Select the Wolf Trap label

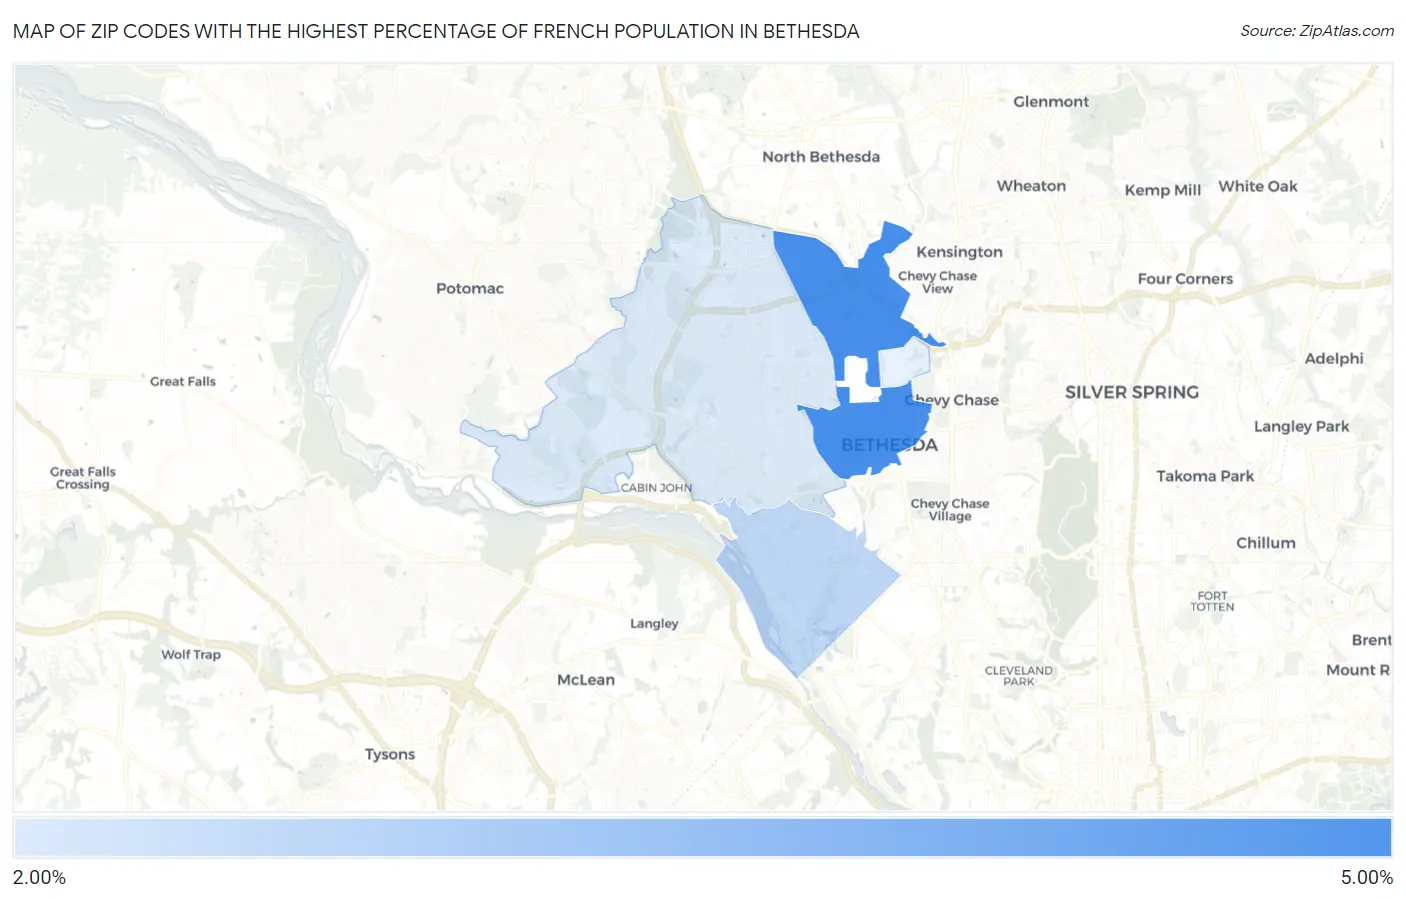tap(191, 655)
